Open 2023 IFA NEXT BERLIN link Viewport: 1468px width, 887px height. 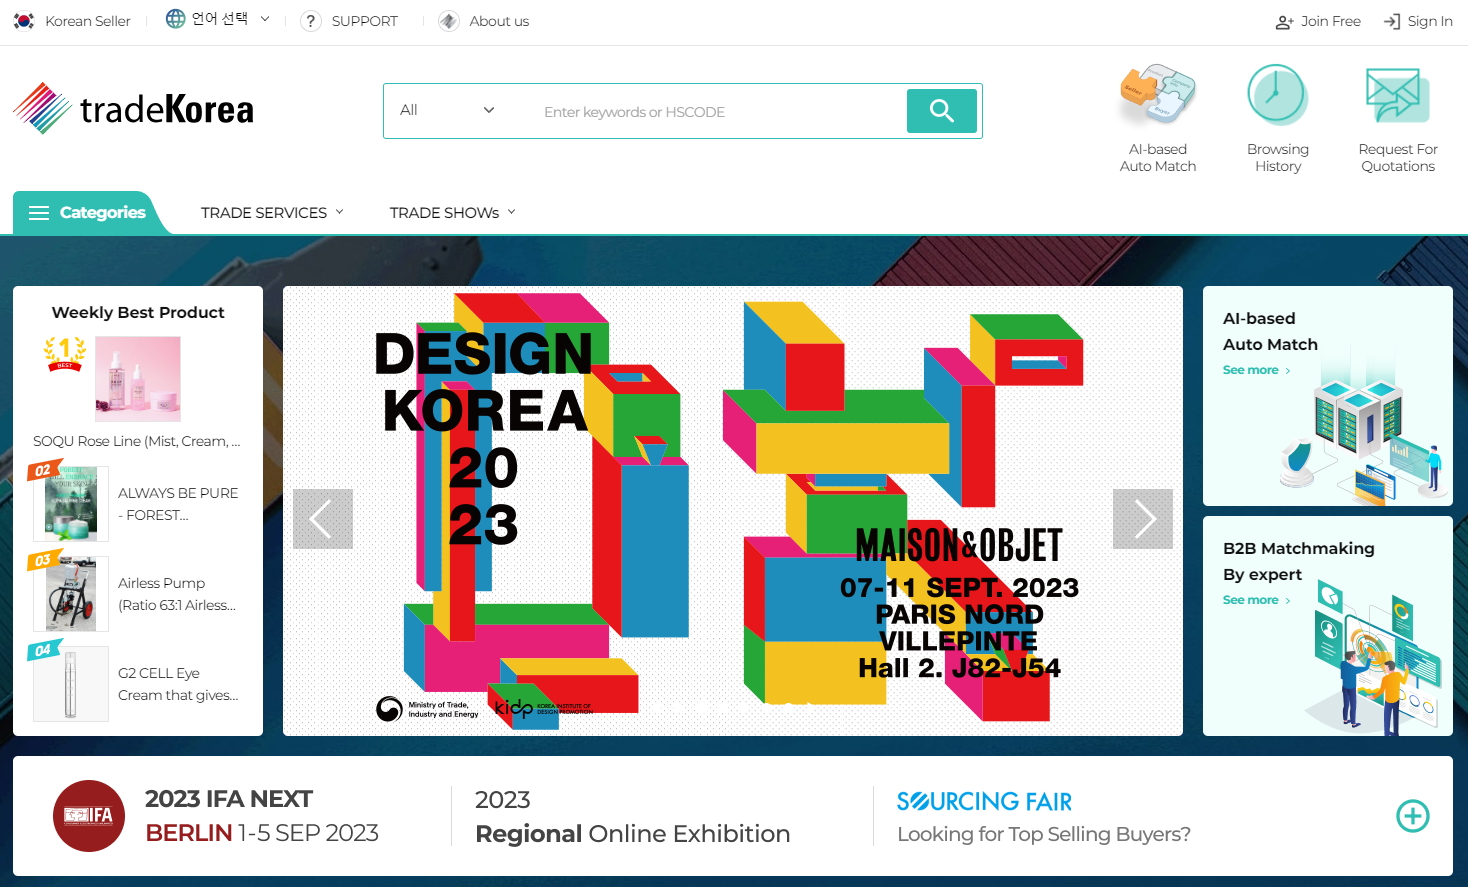point(262,816)
